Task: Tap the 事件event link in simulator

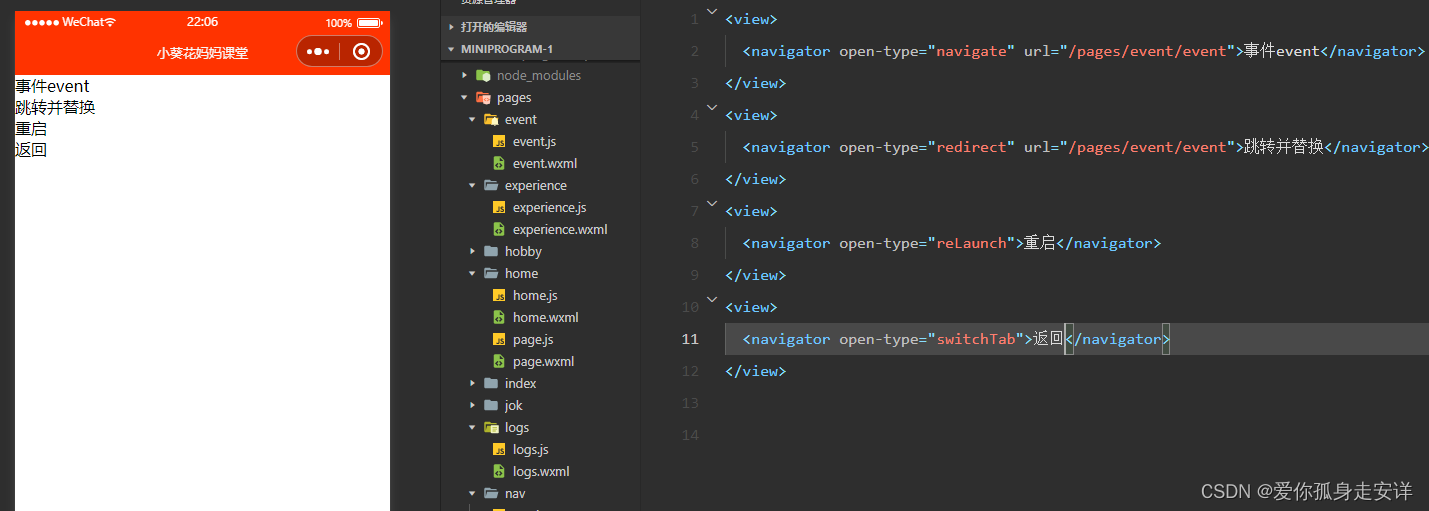Action: click(52, 86)
